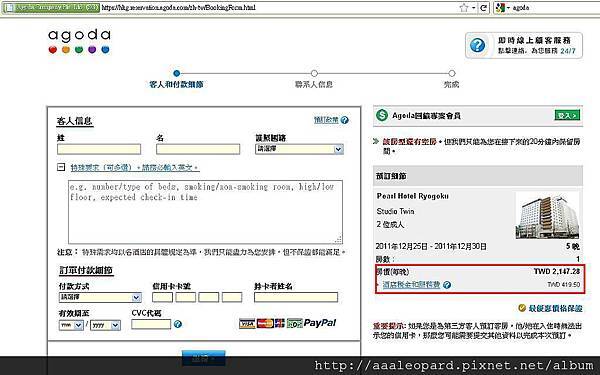This screenshot has width=600, height=375.
Task: Open the booking policy link
Action: (326, 120)
